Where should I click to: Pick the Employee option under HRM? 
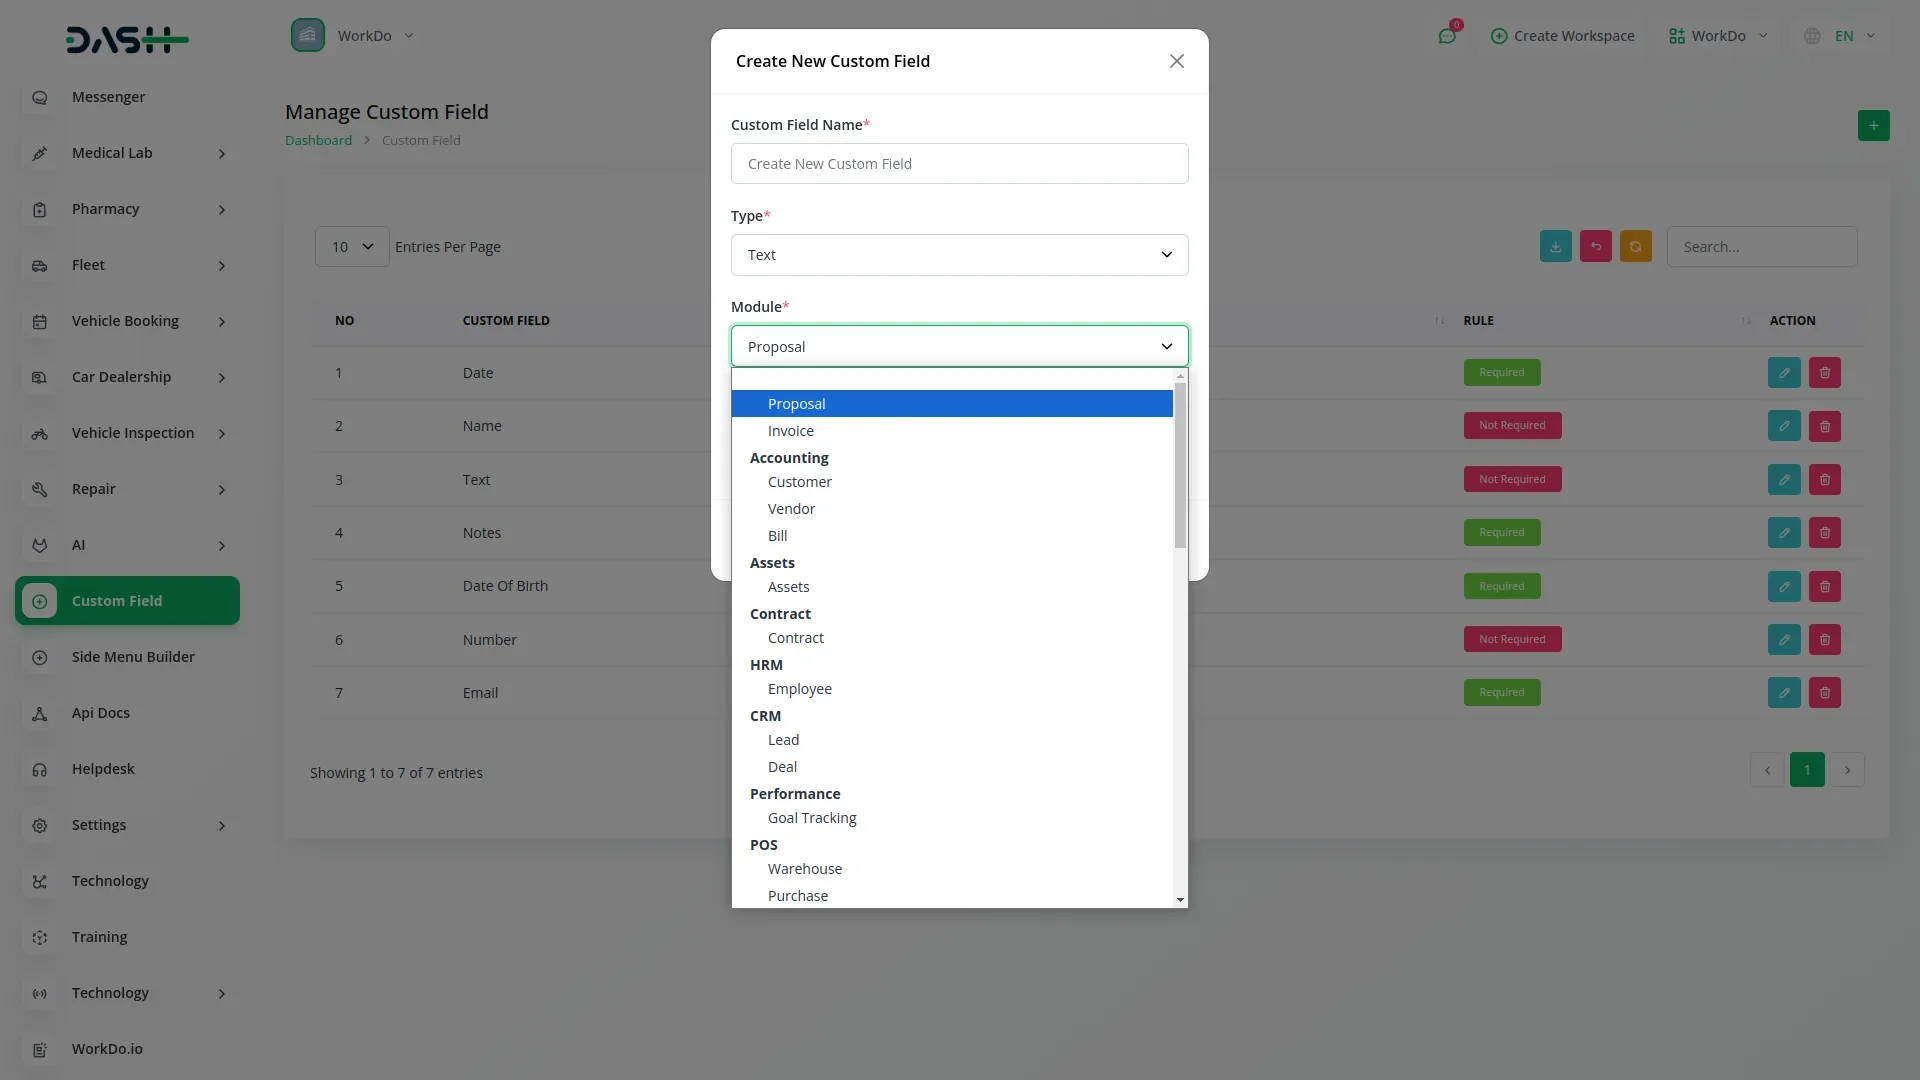799,689
